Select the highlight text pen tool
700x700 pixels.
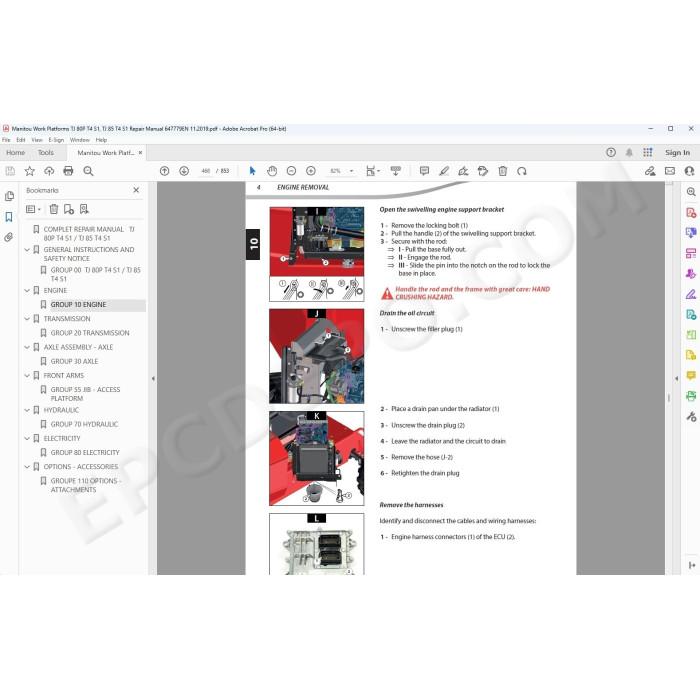coord(444,171)
